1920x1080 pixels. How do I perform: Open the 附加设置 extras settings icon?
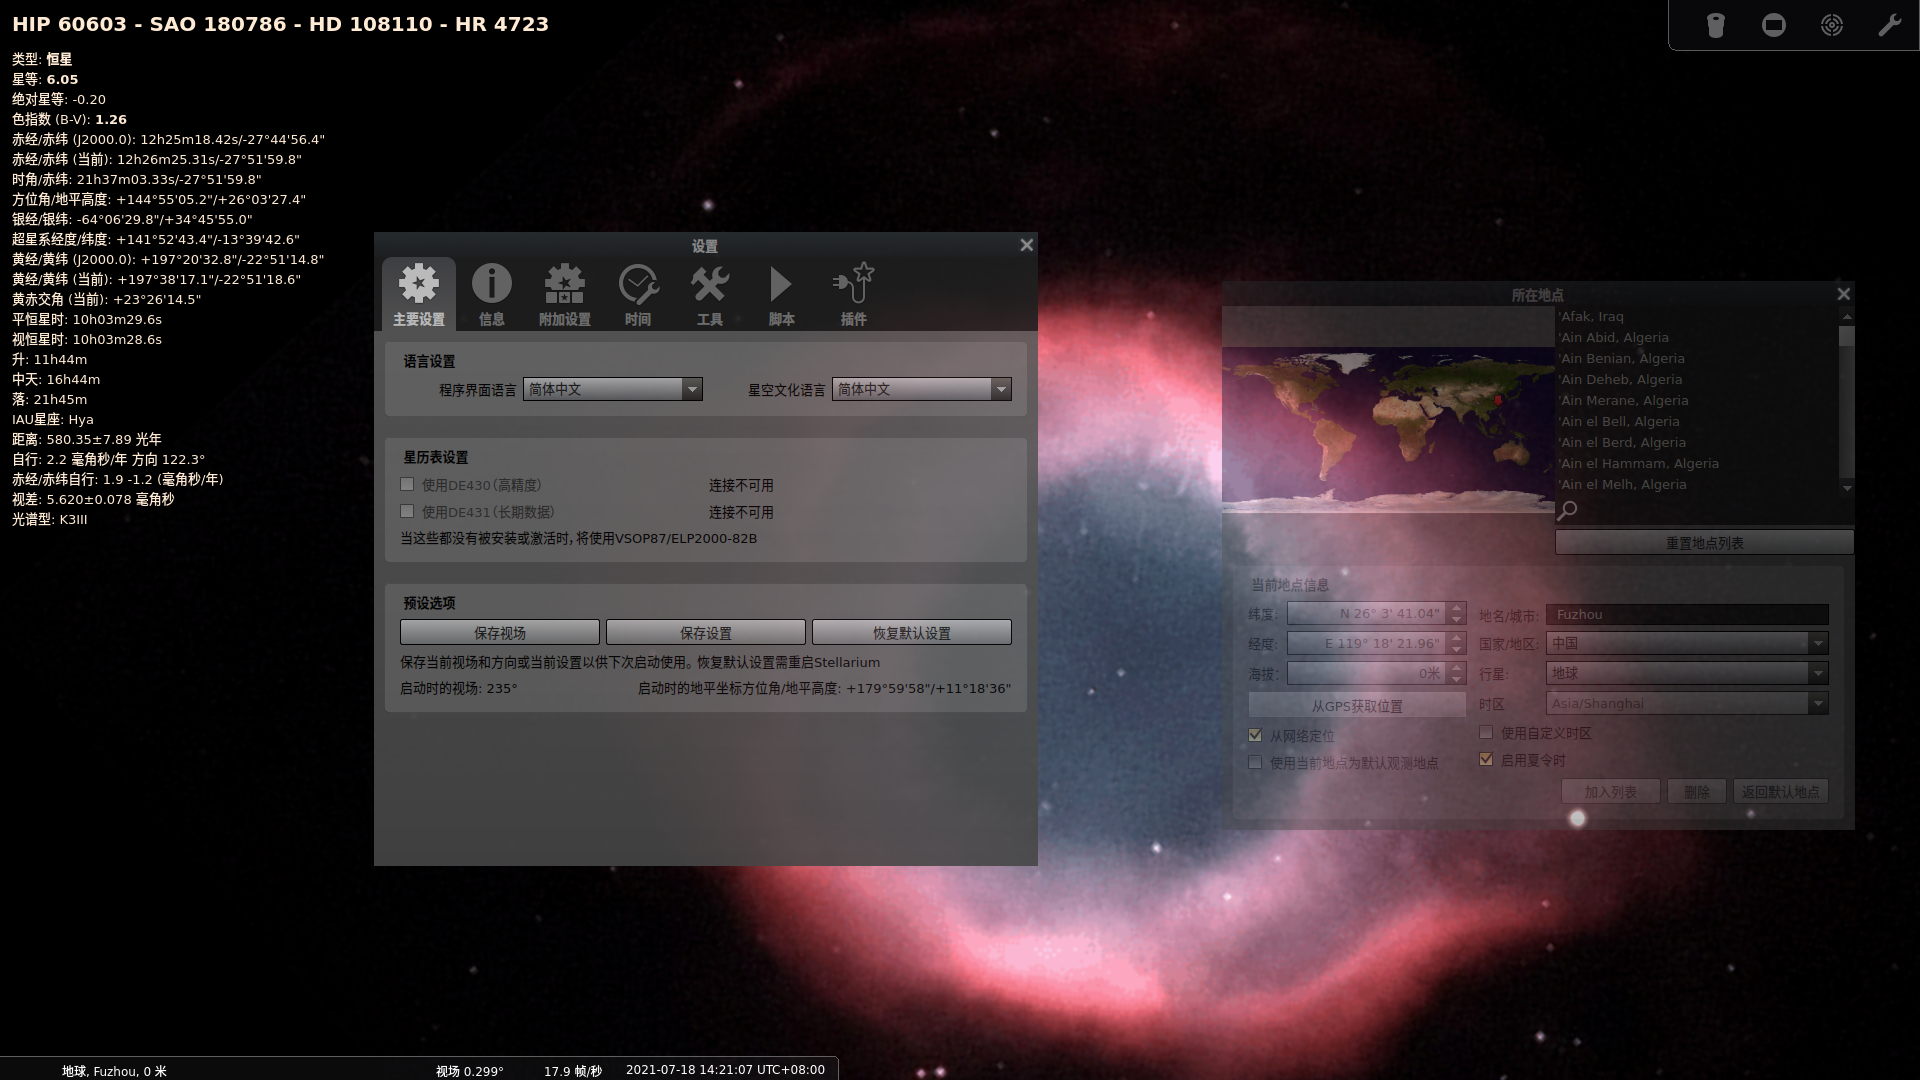tap(564, 294)
